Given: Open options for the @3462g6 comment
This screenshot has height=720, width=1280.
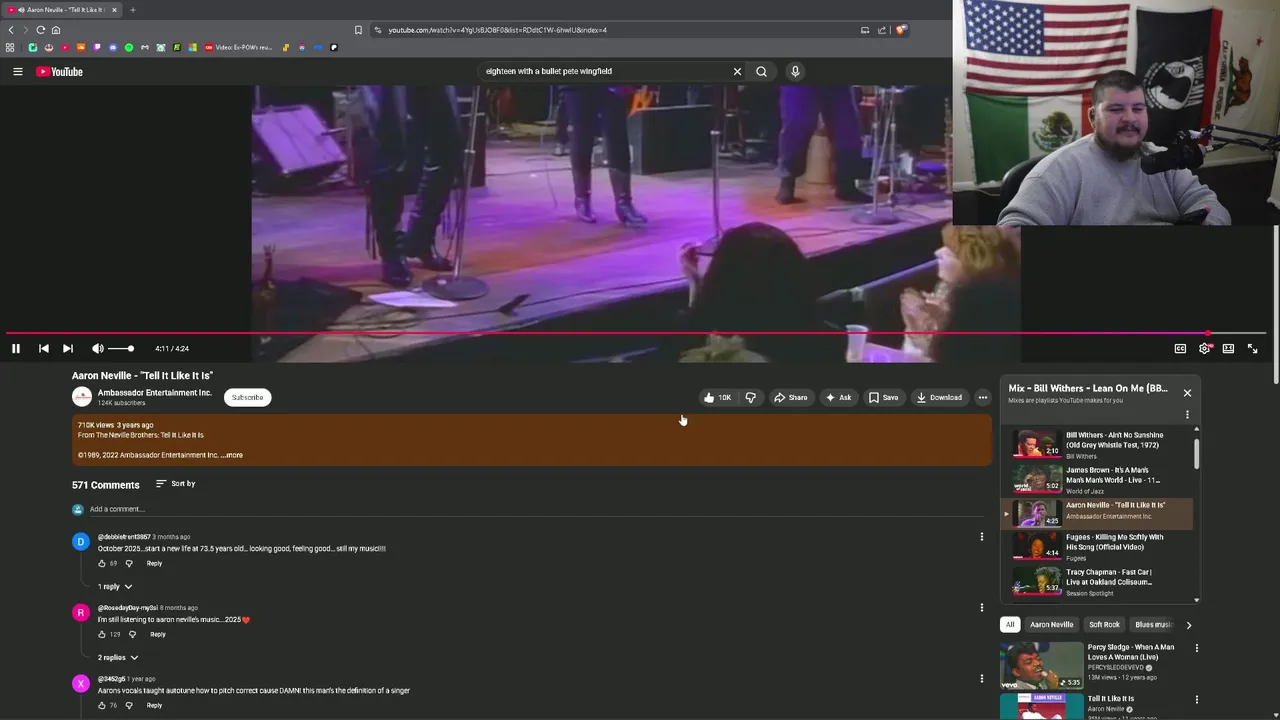Looking at the screenshot, I should 981,679.
